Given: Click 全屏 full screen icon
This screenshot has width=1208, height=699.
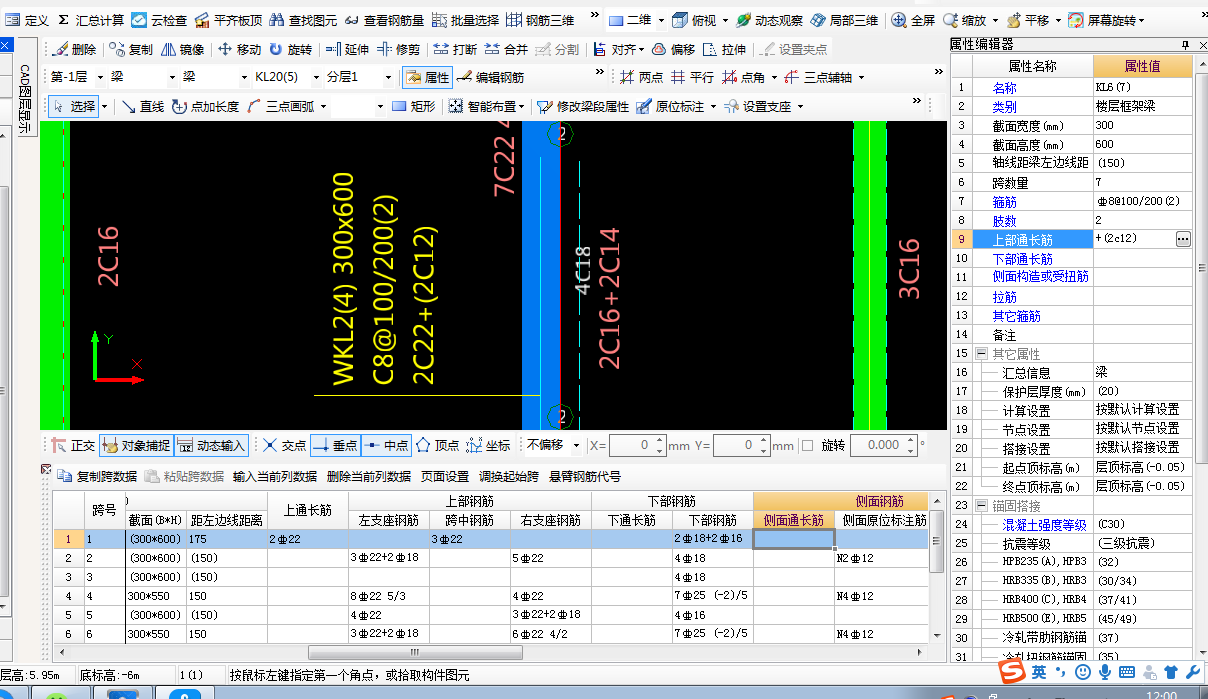Looking at the screenshot, I should [914, 20].
